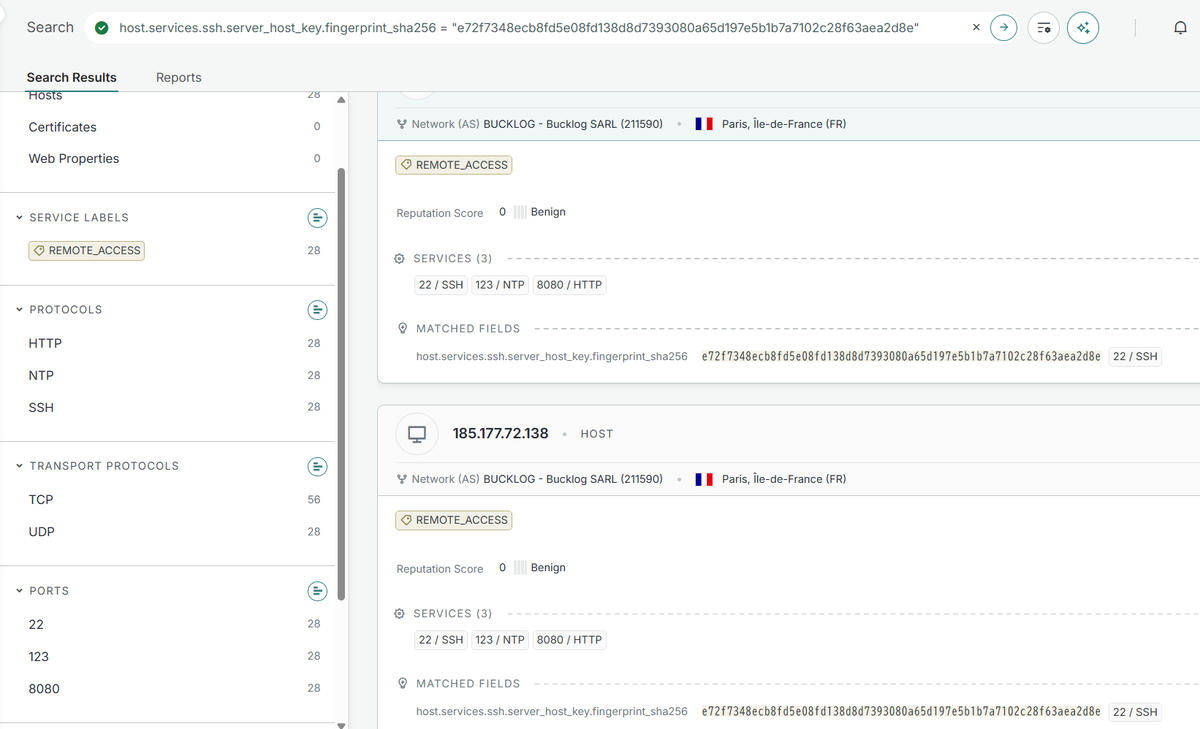Click the sidebar vertical scrollbar thumb

click(x=341, y=384)
